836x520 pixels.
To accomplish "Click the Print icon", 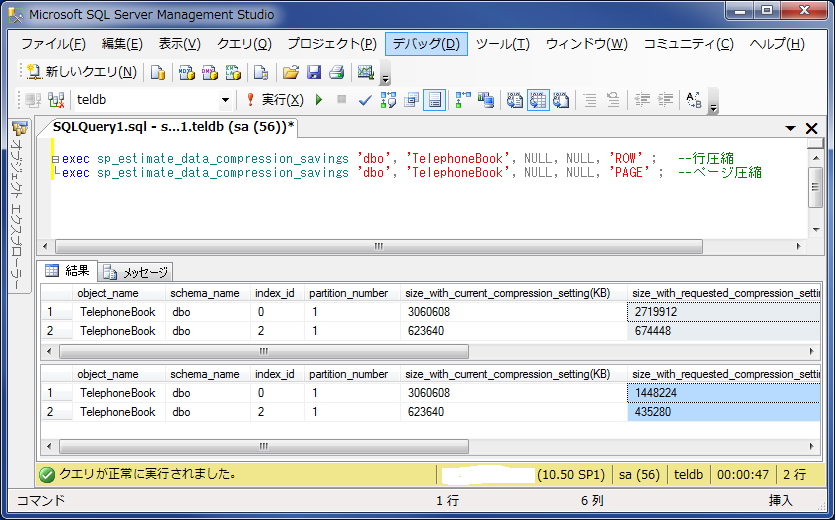I will coord(337,72).
